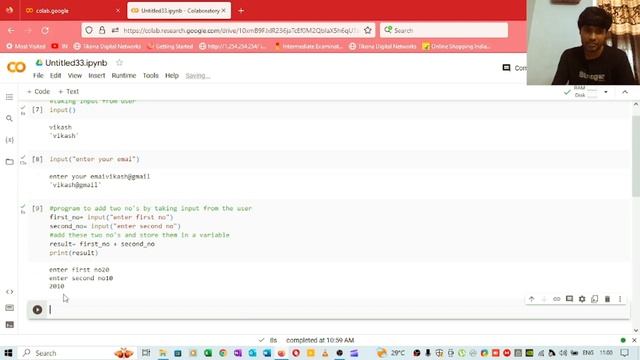Open a new browser tab
This screenshot has width=640, height=360.
[241, 11]
